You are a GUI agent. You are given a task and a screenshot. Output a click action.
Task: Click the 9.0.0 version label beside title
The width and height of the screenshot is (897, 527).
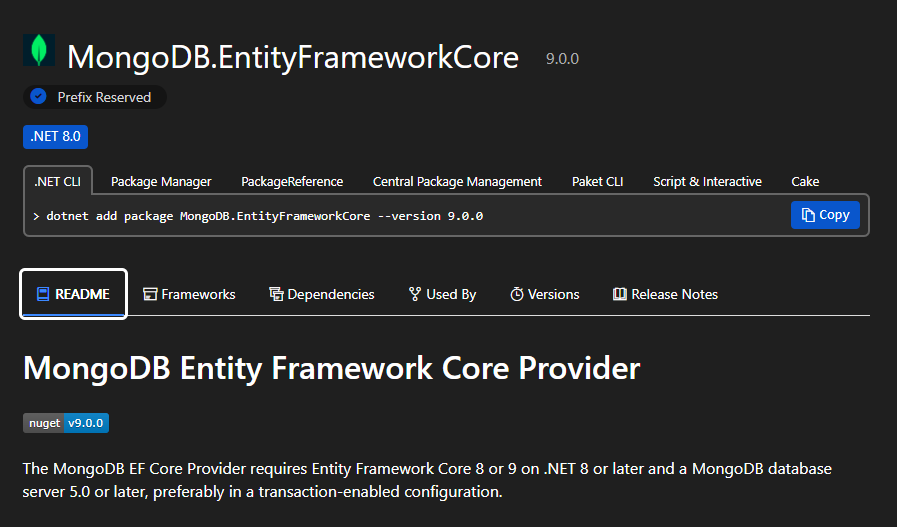562,59
